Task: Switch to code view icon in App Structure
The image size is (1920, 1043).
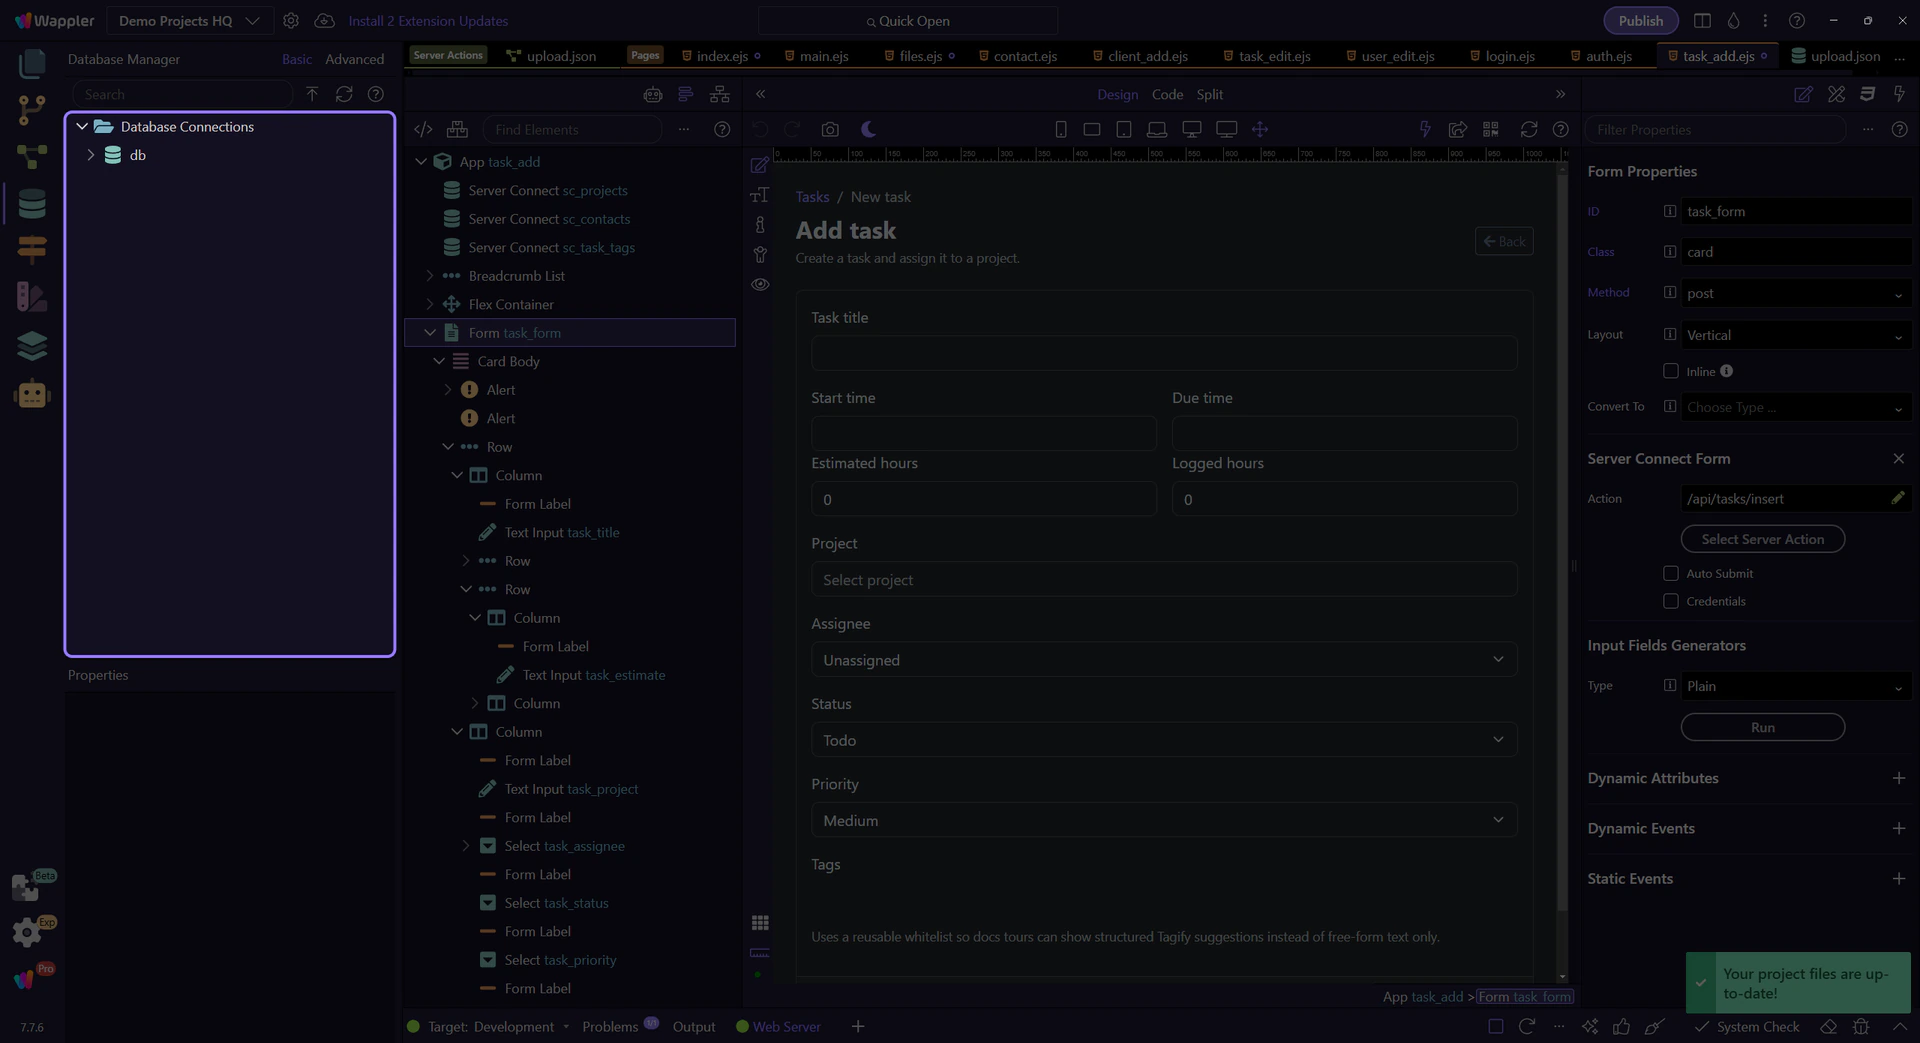Action: 424,130
